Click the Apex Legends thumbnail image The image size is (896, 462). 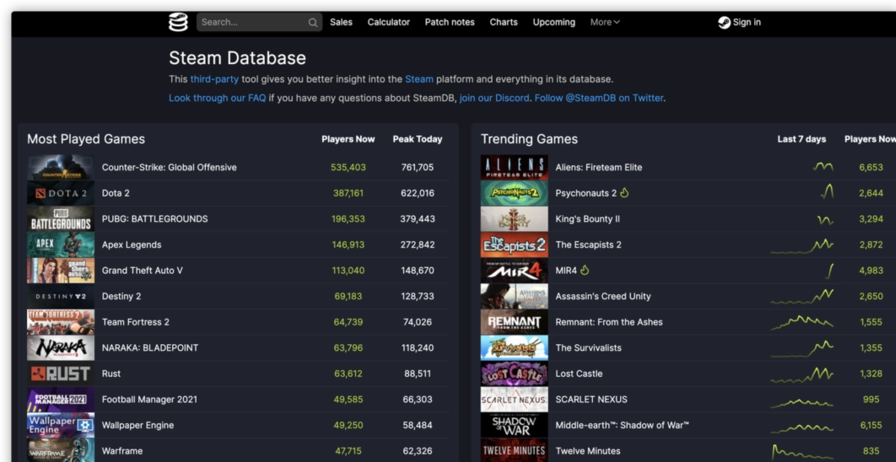[x=61, y=245]
